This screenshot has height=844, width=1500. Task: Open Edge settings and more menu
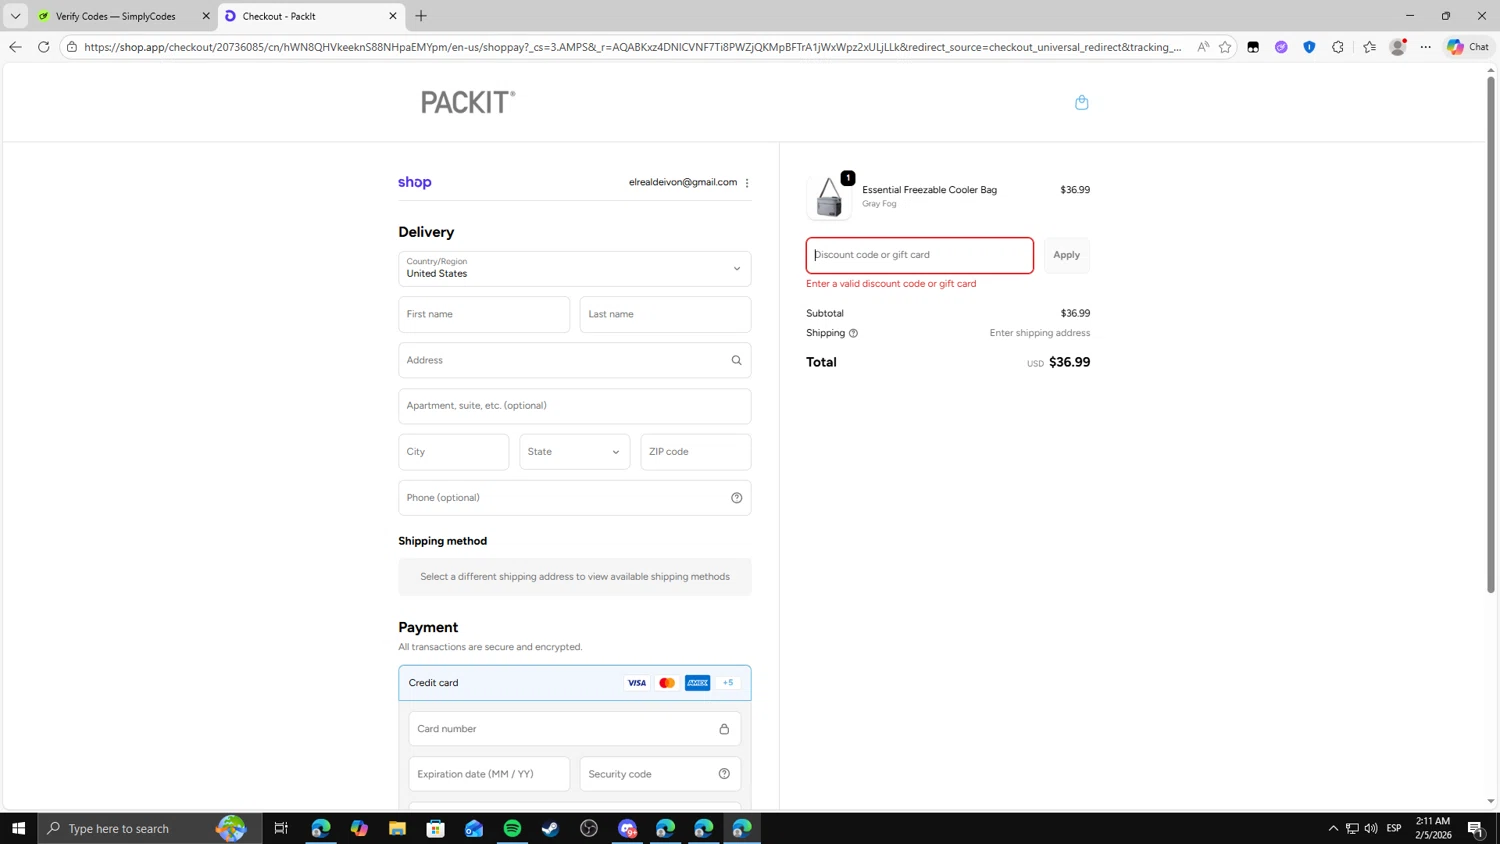pyautogui.click(x=1426, y=47)
